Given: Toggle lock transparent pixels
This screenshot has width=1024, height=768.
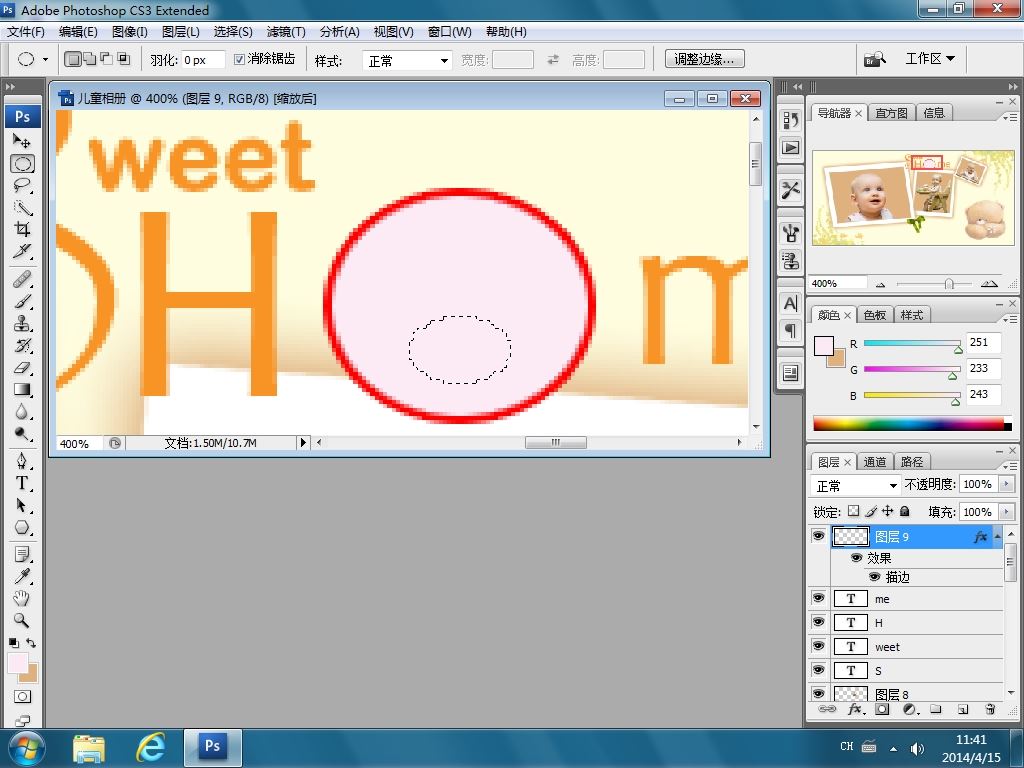Looking at the screenshot, I should (854, 511).
